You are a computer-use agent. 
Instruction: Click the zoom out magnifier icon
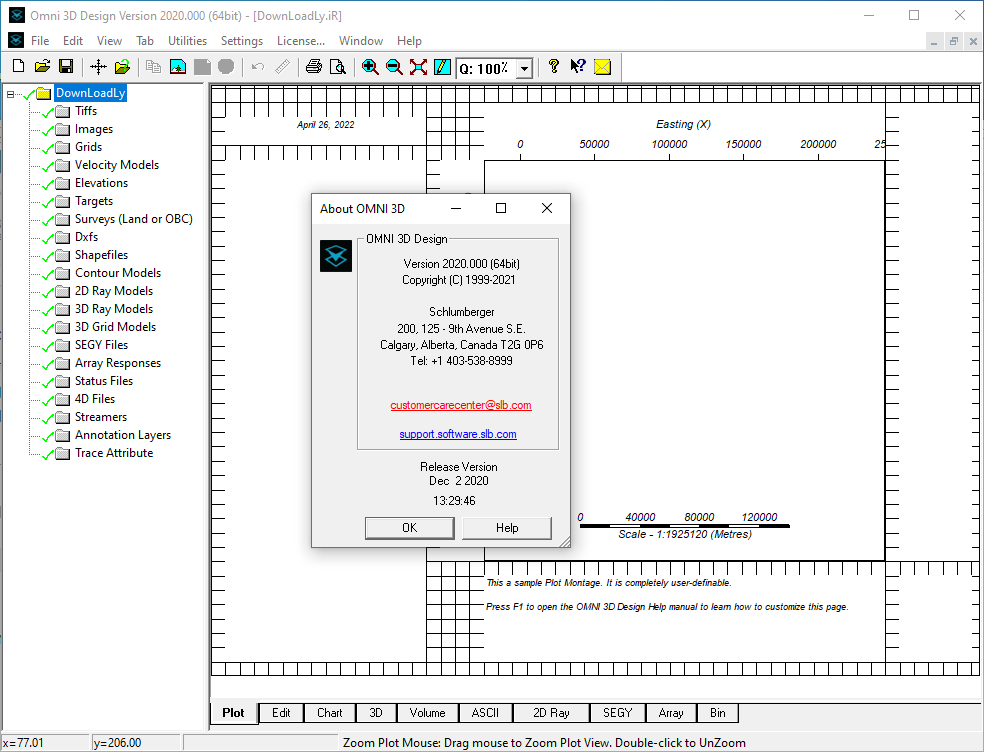[394, 67]
